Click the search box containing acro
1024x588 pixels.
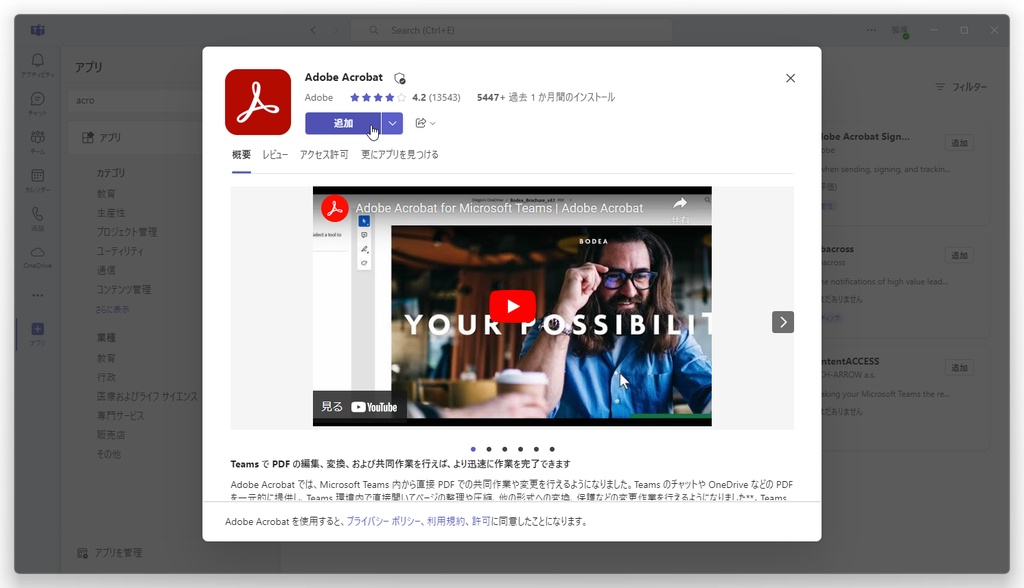click(137, 100)
